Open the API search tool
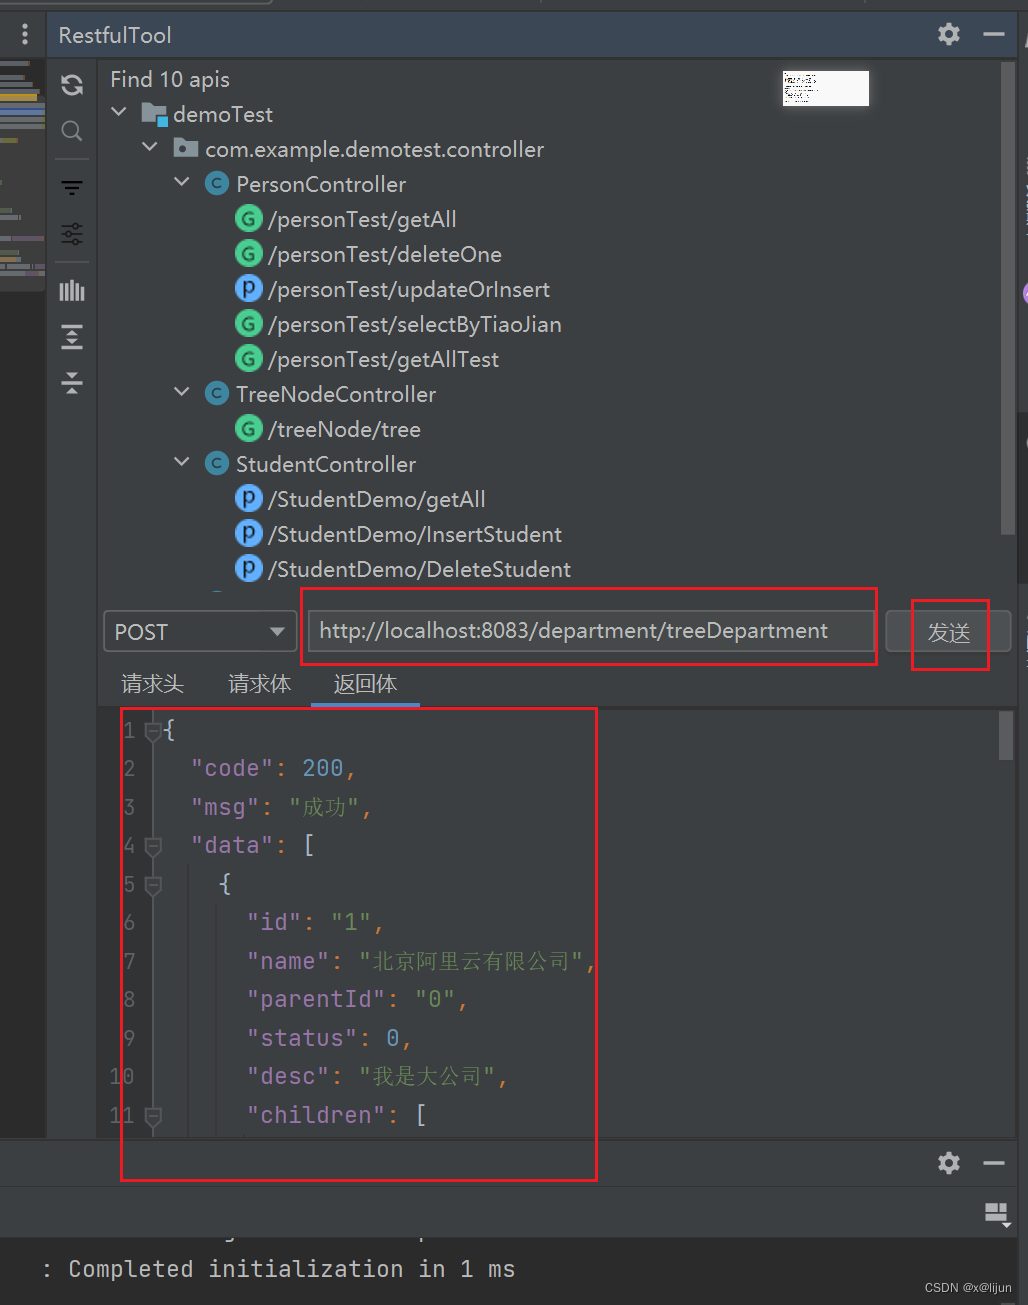 71,131
